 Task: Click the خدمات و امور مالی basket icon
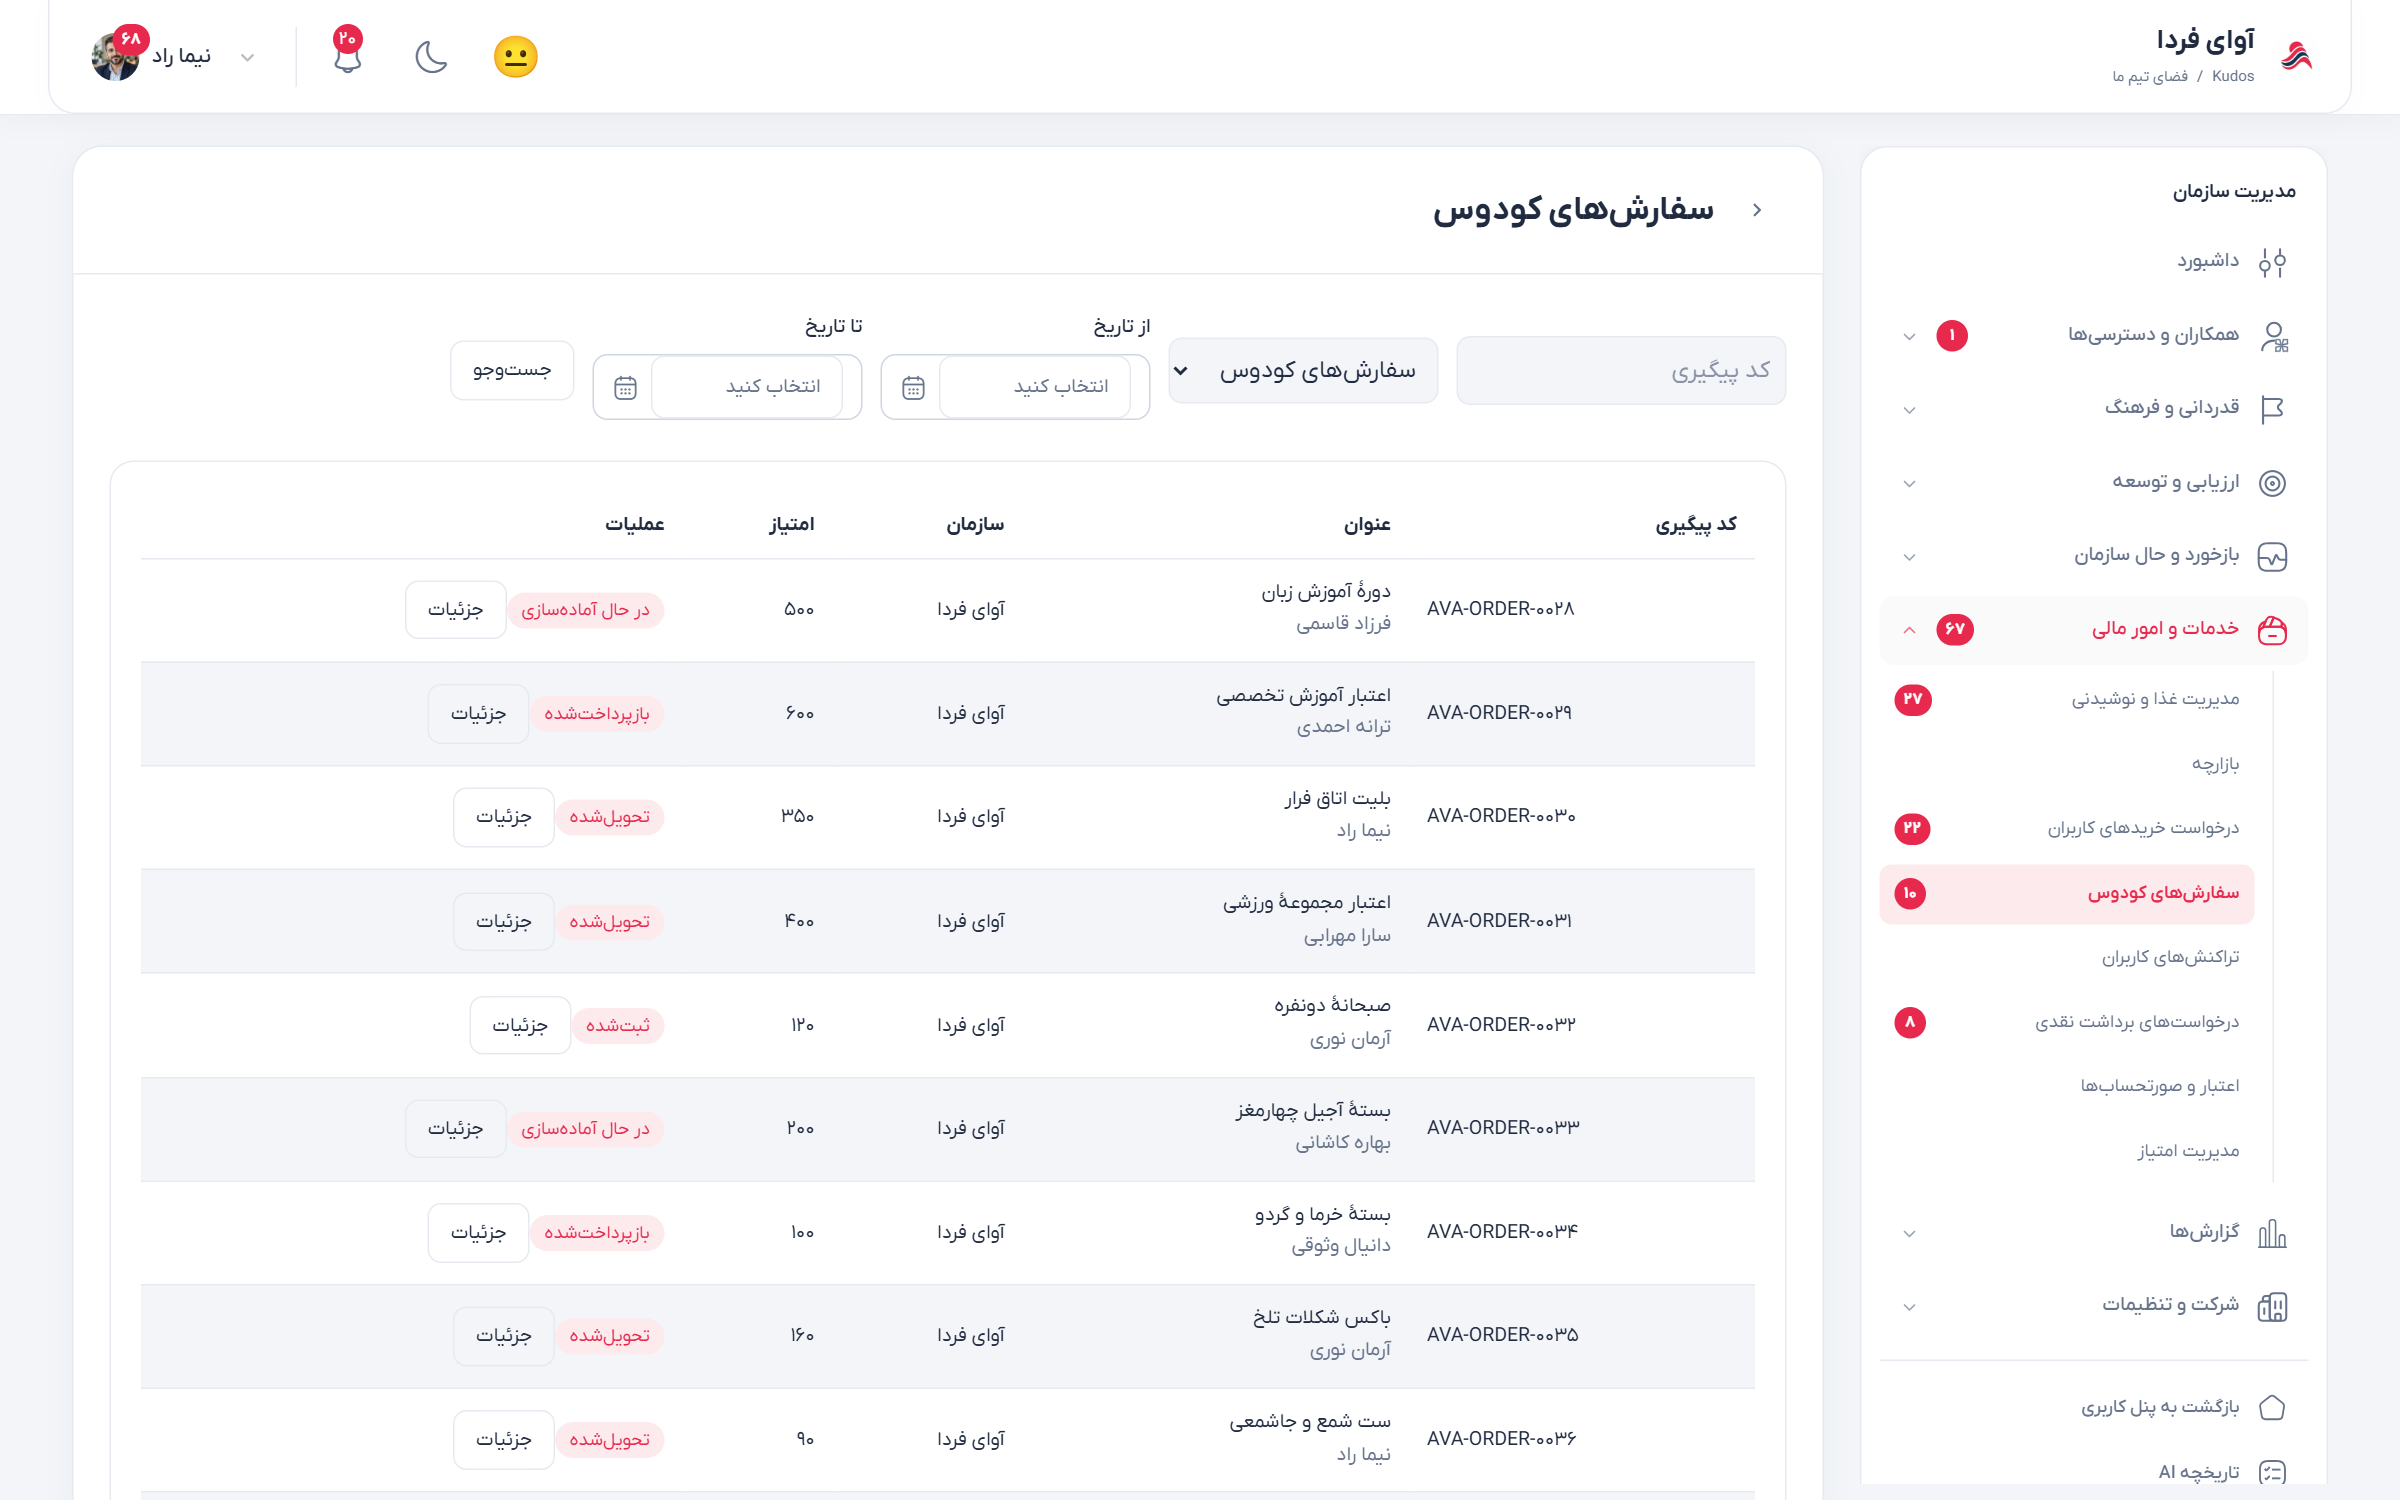[2272, 630]
